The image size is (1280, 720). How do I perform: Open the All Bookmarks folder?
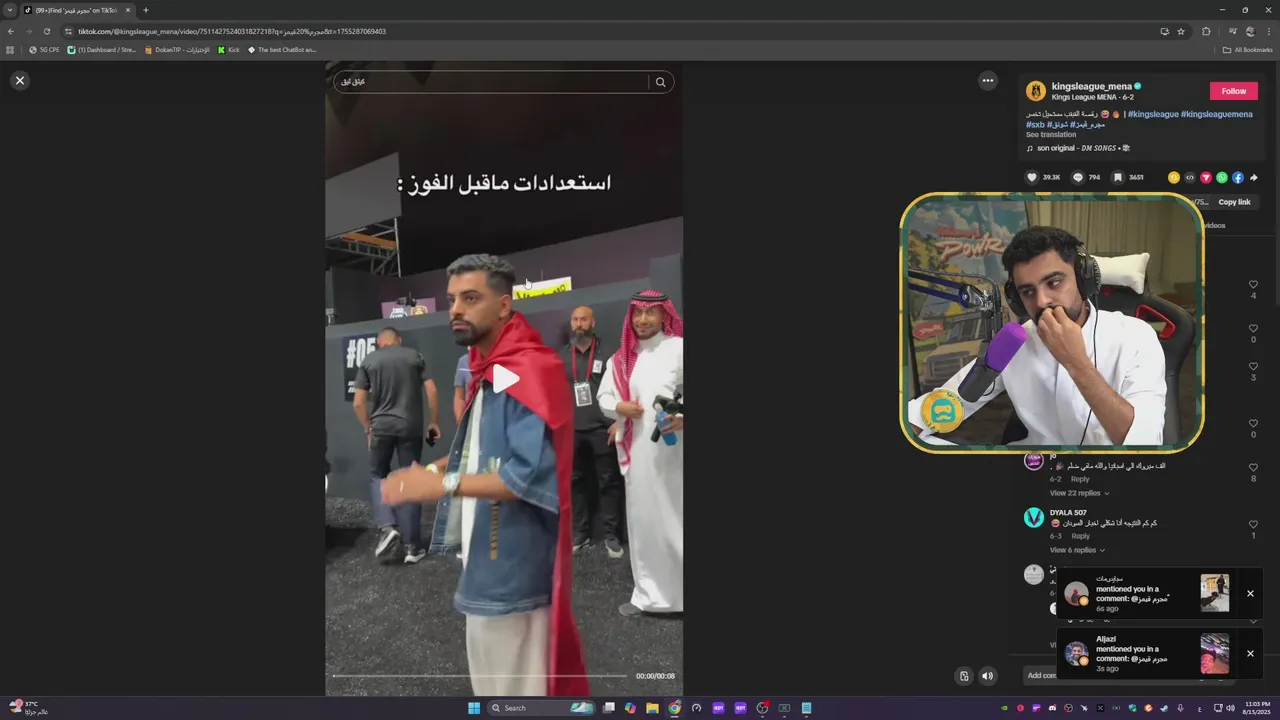(1247, 50)
